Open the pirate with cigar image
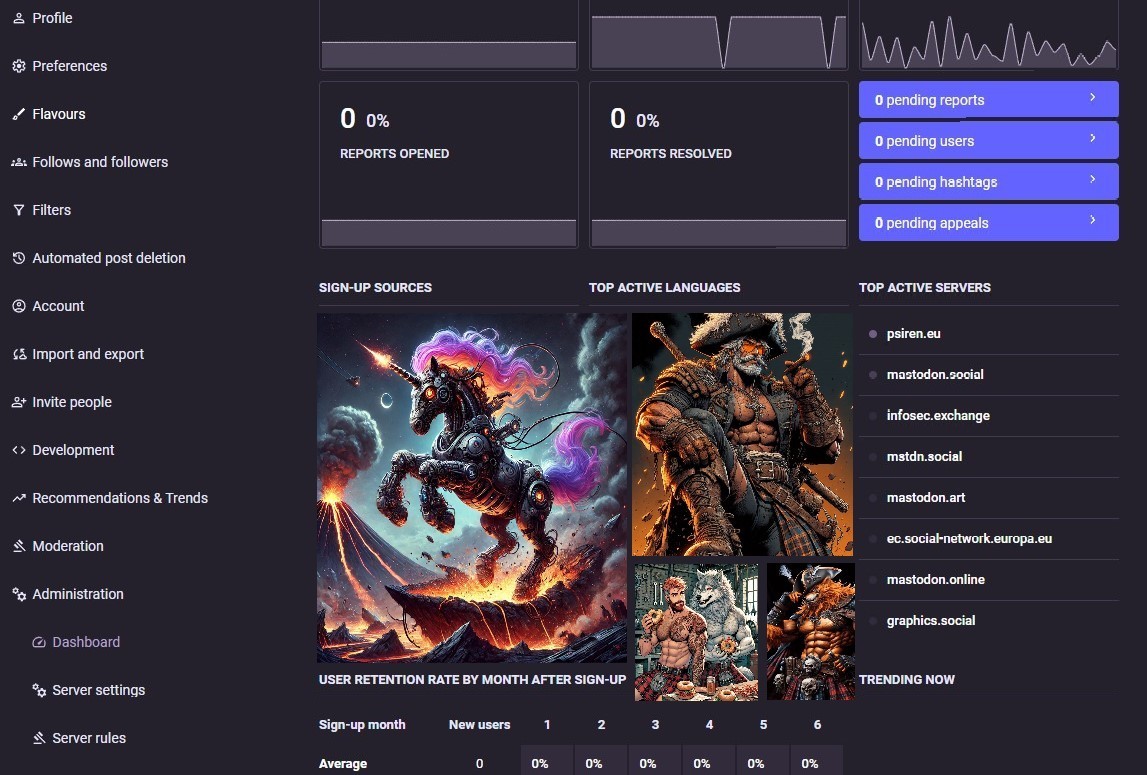 point(742,435)
